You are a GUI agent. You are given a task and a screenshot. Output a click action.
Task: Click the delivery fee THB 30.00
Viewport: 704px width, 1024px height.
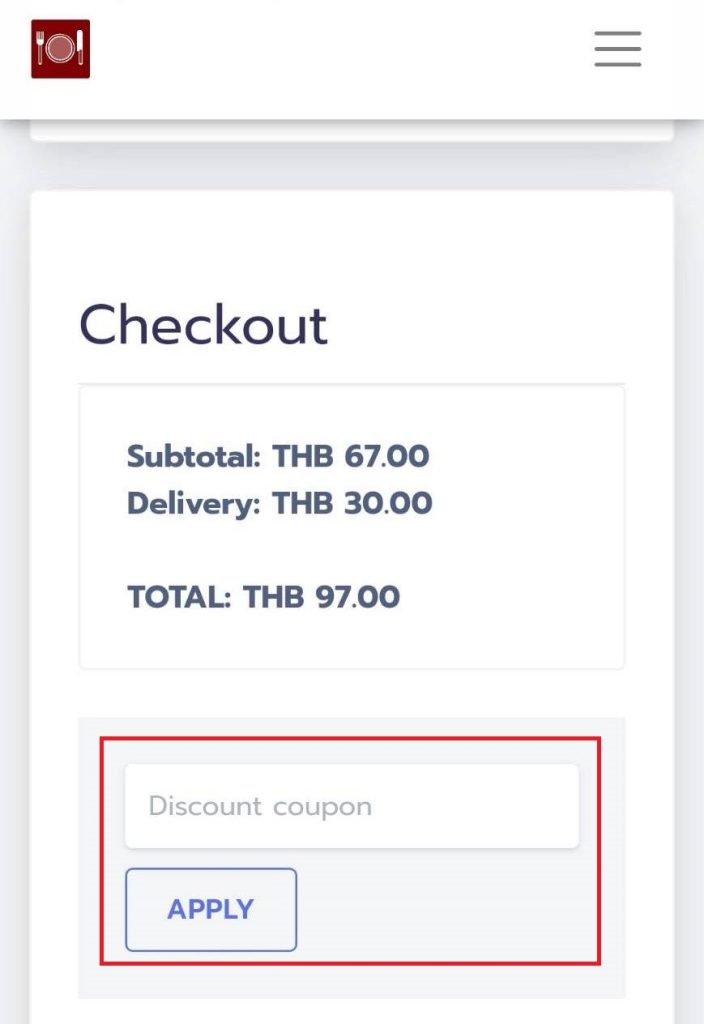tap(352, 504)
